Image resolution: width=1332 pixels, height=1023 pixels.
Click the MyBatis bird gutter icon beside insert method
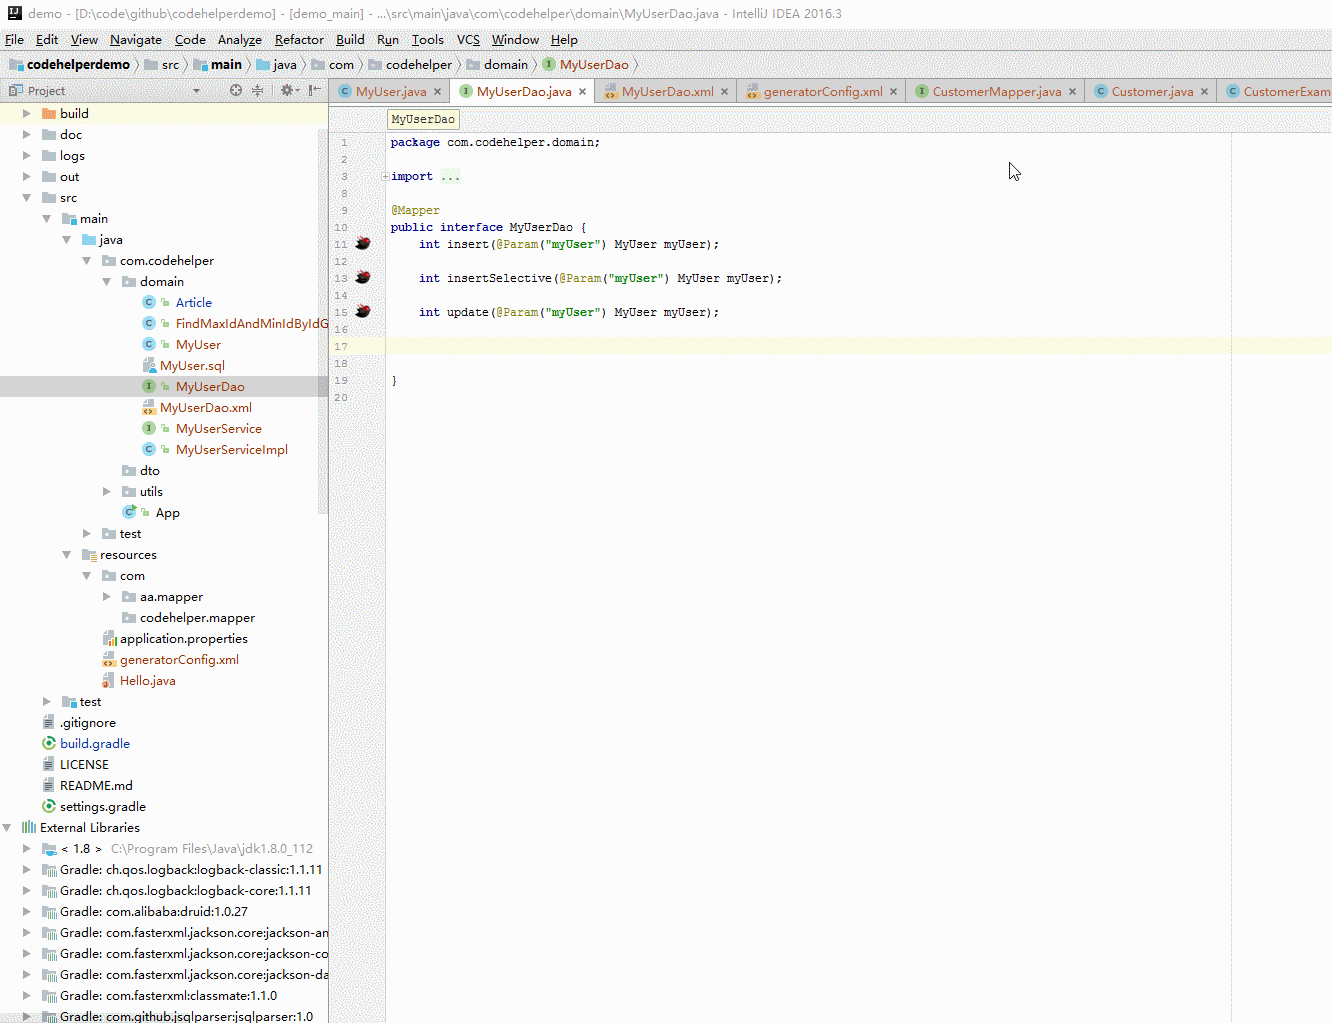(363, 244)
